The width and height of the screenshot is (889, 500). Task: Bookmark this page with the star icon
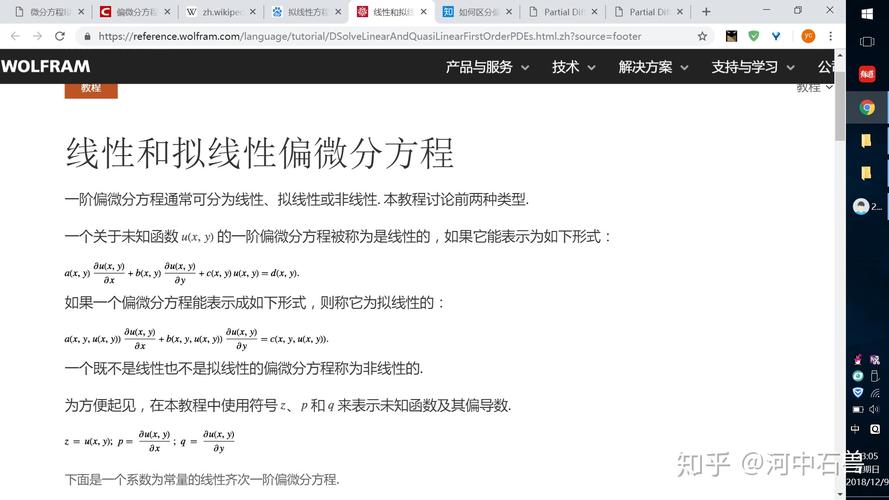coord(702,36)
